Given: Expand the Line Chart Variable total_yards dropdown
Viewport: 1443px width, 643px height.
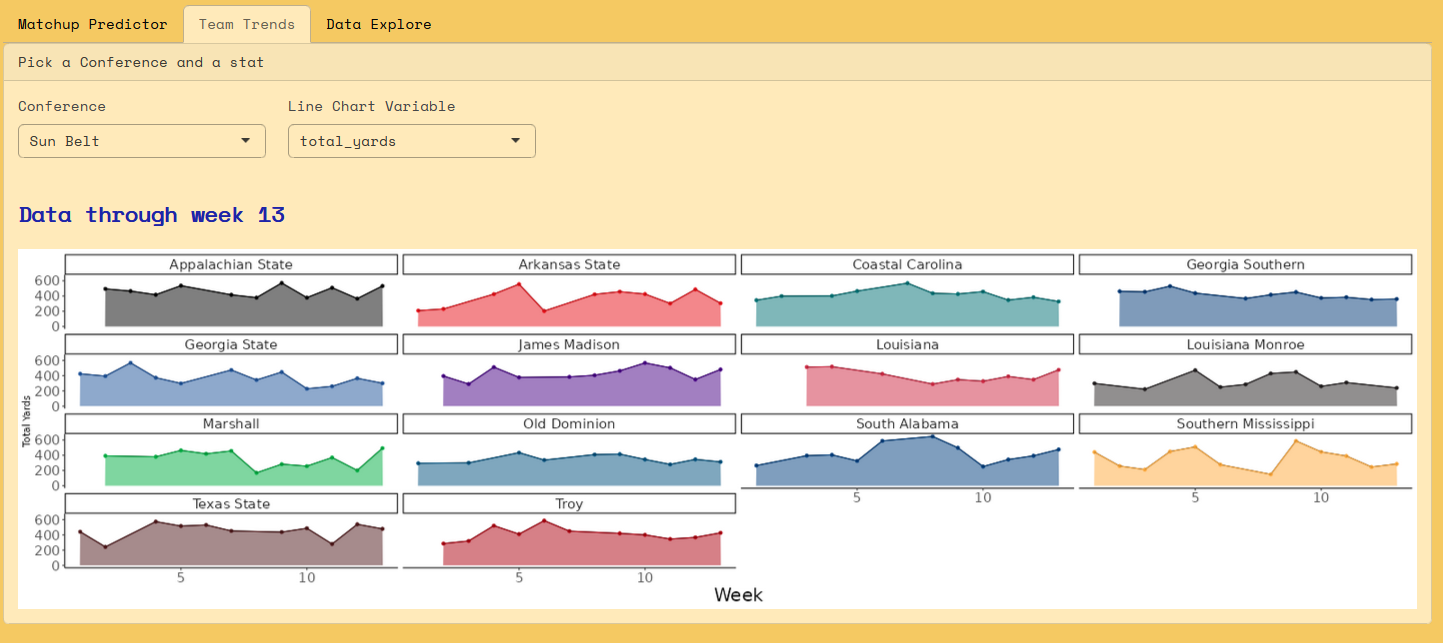Looking at the screenshot, I should point(411,141).
